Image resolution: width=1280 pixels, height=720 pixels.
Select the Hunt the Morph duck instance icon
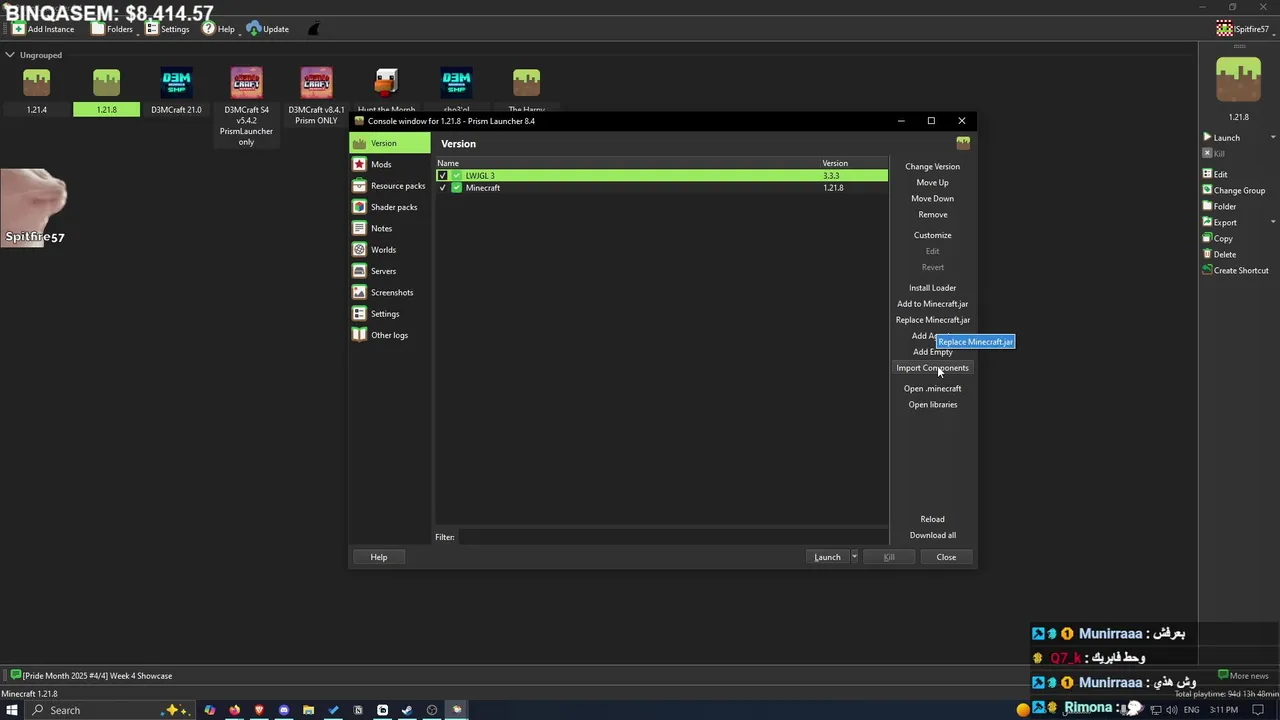coord(386,84)
